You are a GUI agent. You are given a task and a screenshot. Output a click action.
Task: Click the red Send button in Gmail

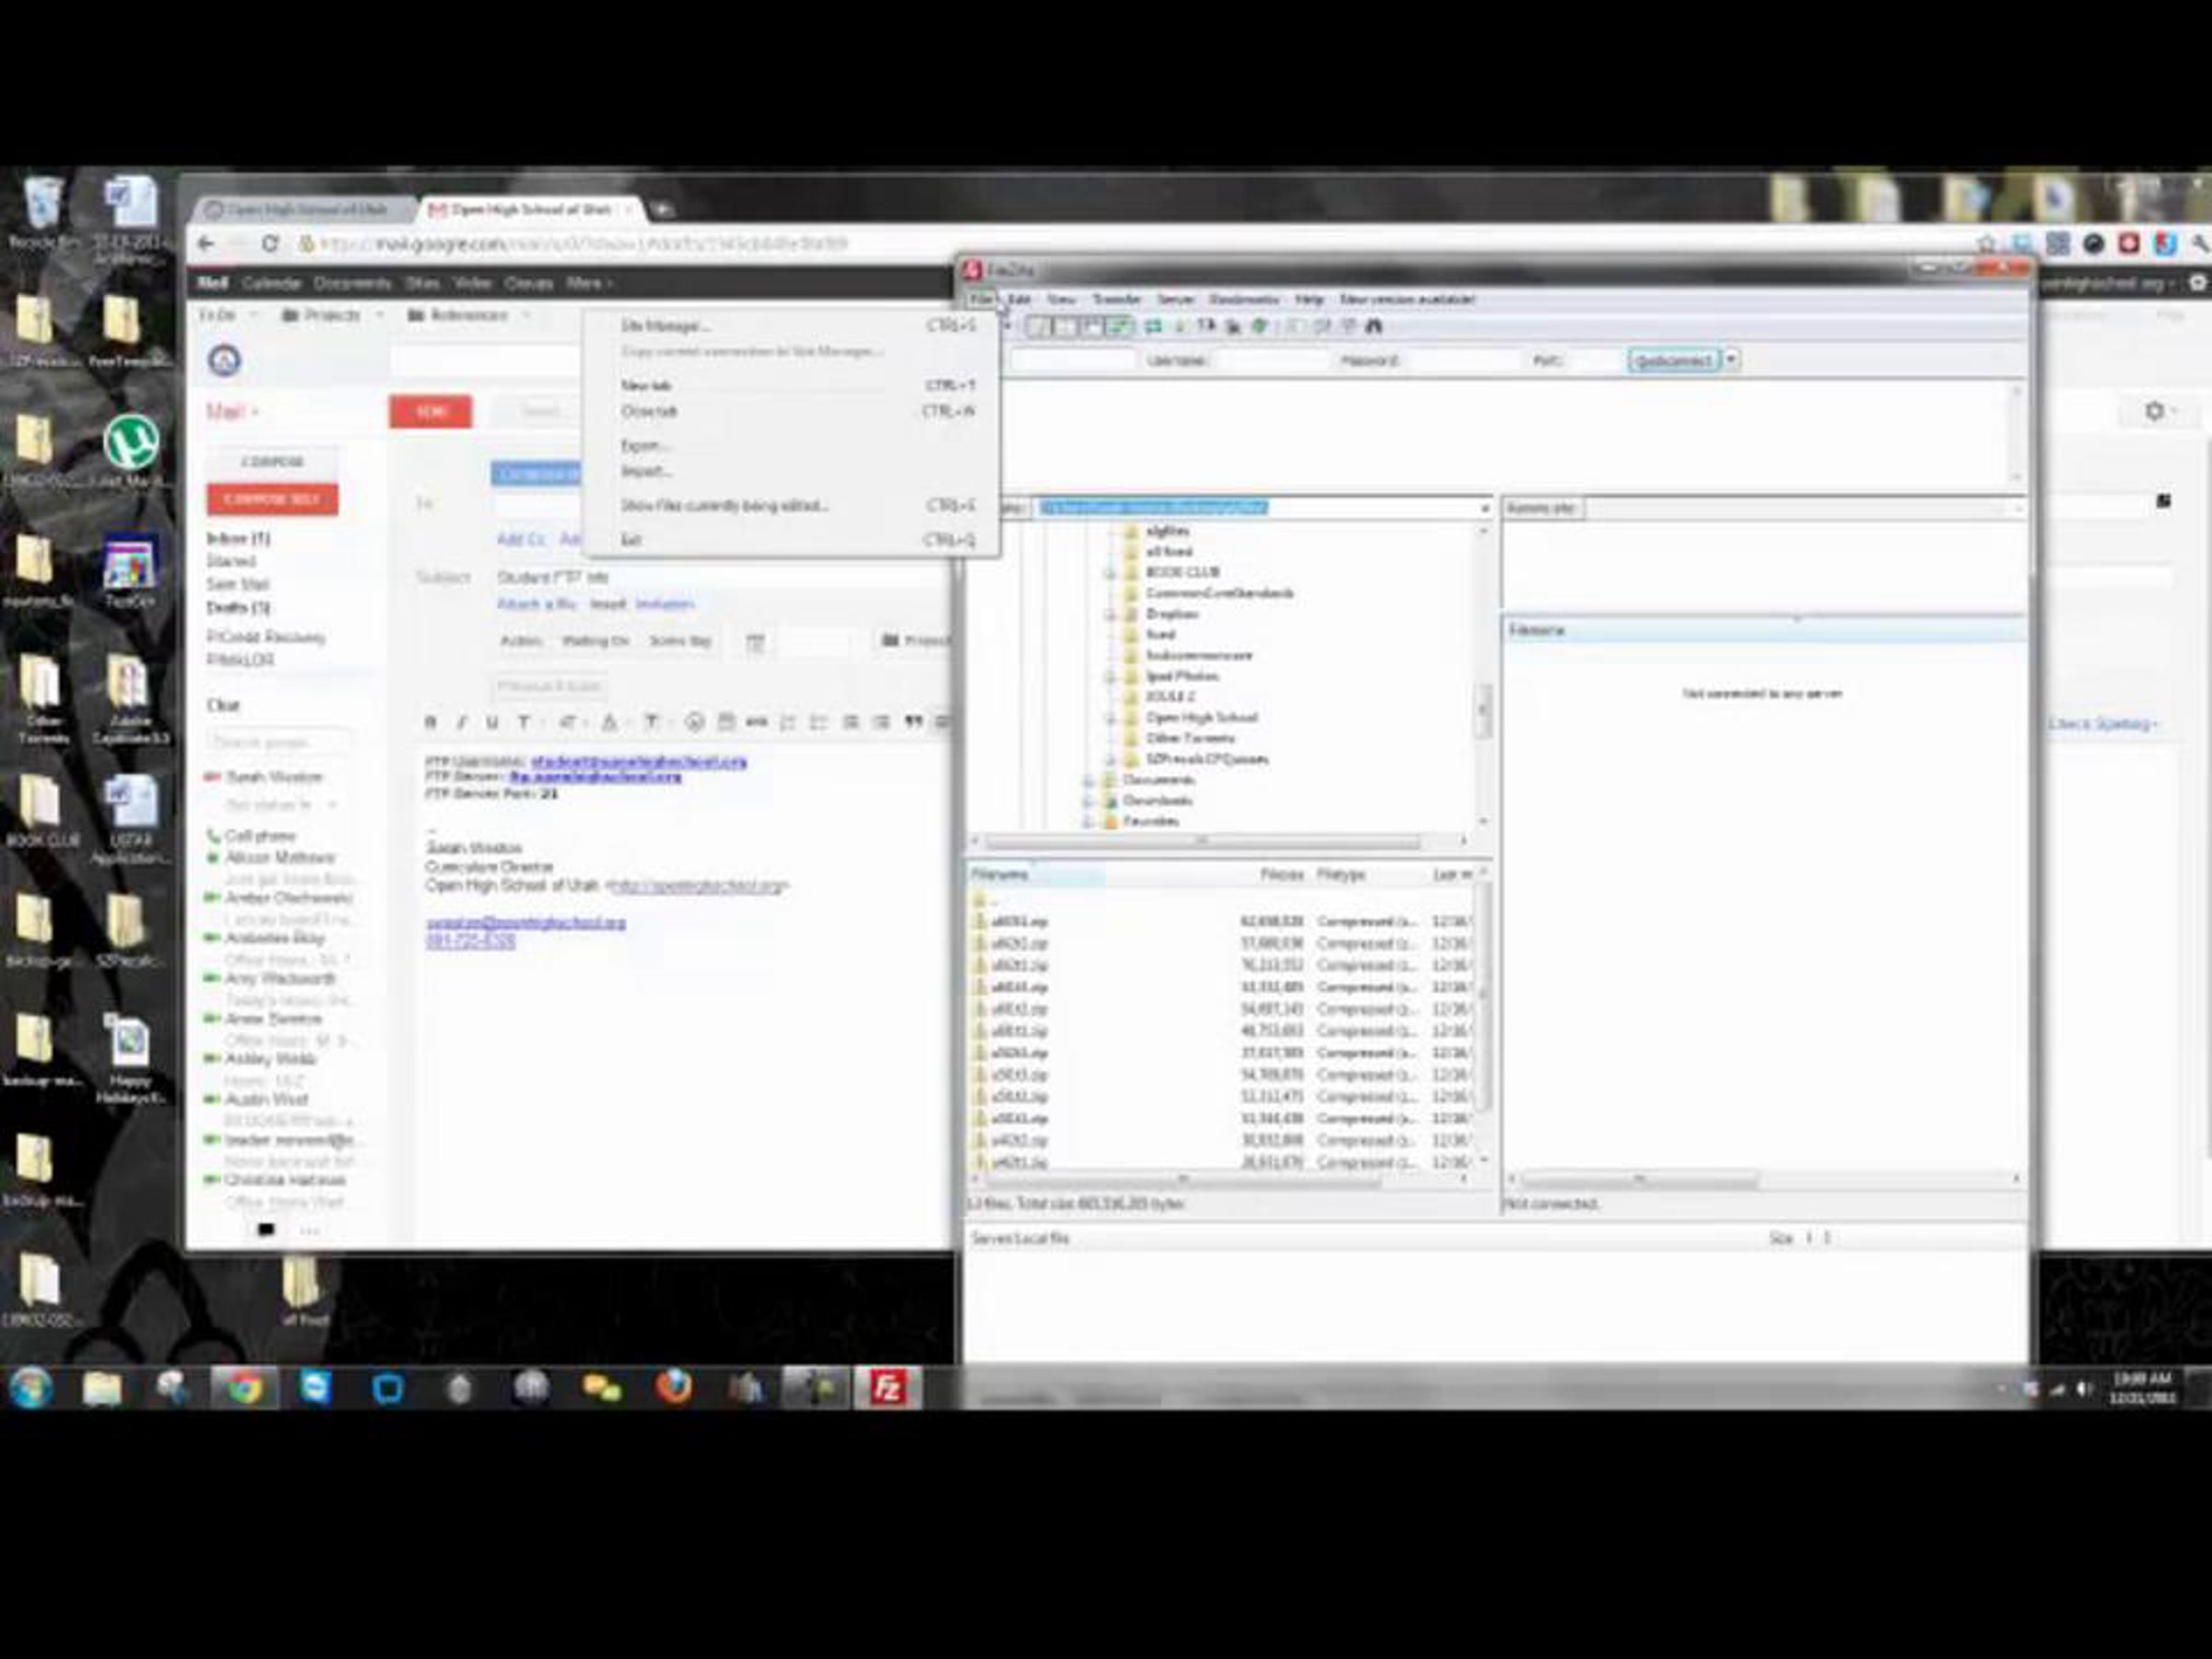point(430,412)
